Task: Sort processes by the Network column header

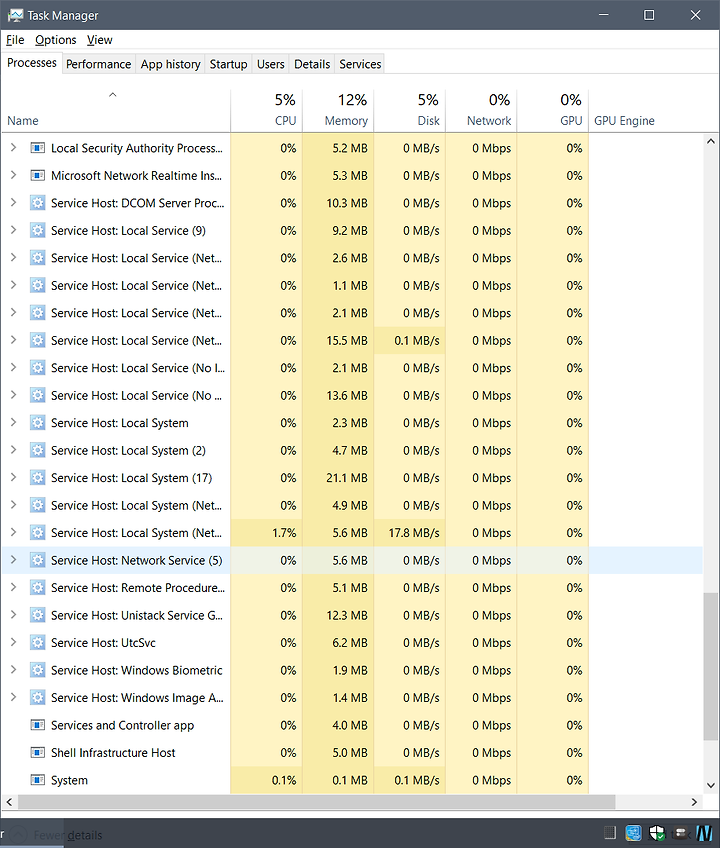Action: (x=481, y=110)
